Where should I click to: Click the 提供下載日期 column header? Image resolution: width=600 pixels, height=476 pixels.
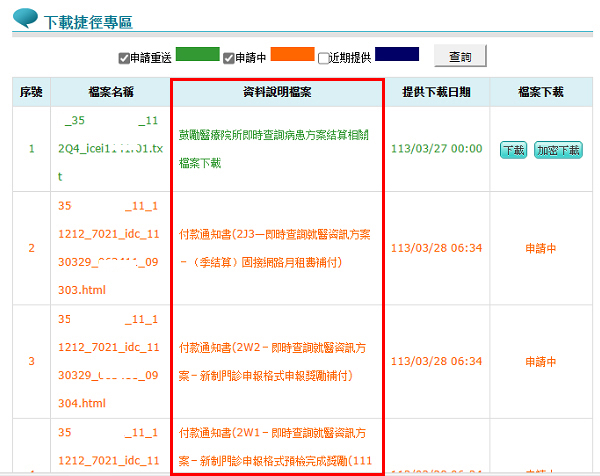point(436,92)
